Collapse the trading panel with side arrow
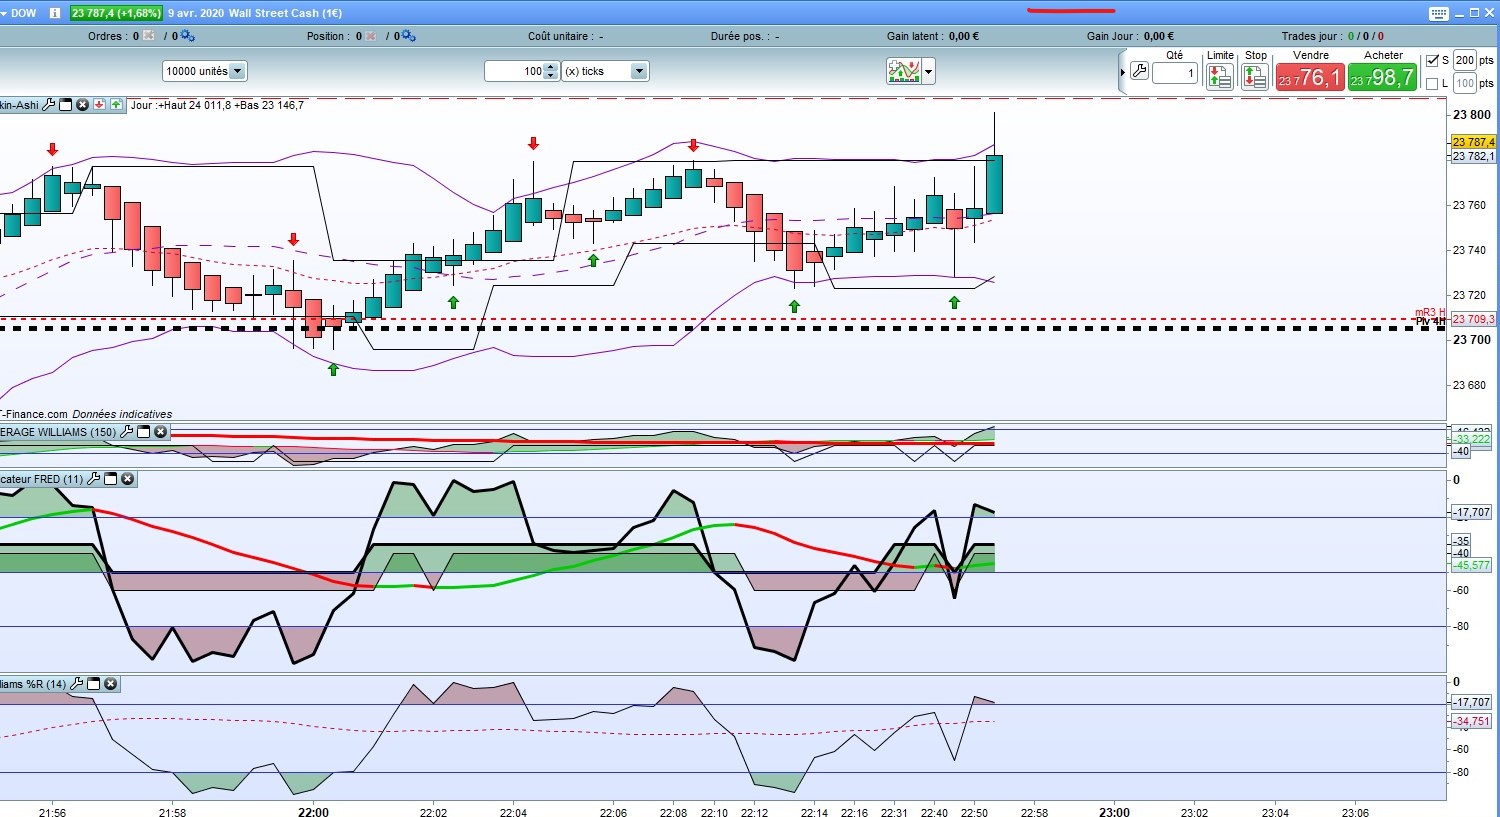Viewport: 1500px width, 817px height. [1123, 71]
